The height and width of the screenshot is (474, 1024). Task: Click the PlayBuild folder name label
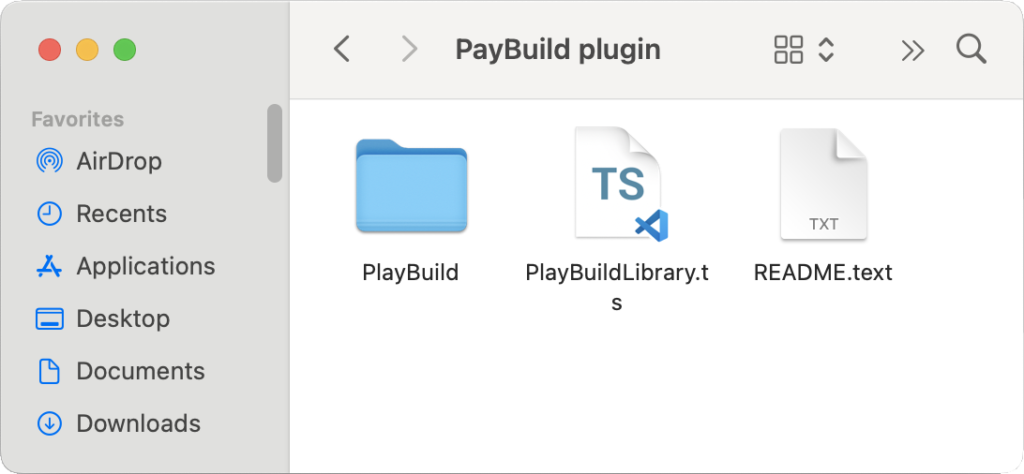[x=410, y=272]
